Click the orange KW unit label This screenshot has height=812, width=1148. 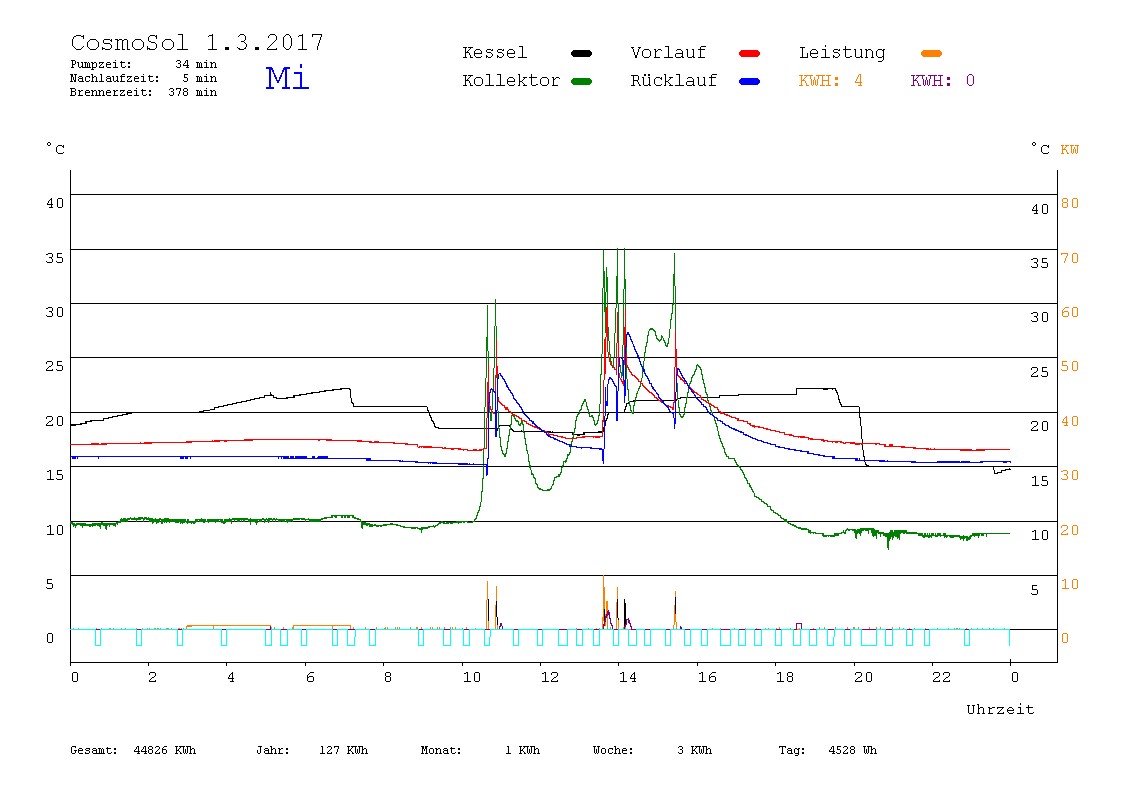[1069, 150]
